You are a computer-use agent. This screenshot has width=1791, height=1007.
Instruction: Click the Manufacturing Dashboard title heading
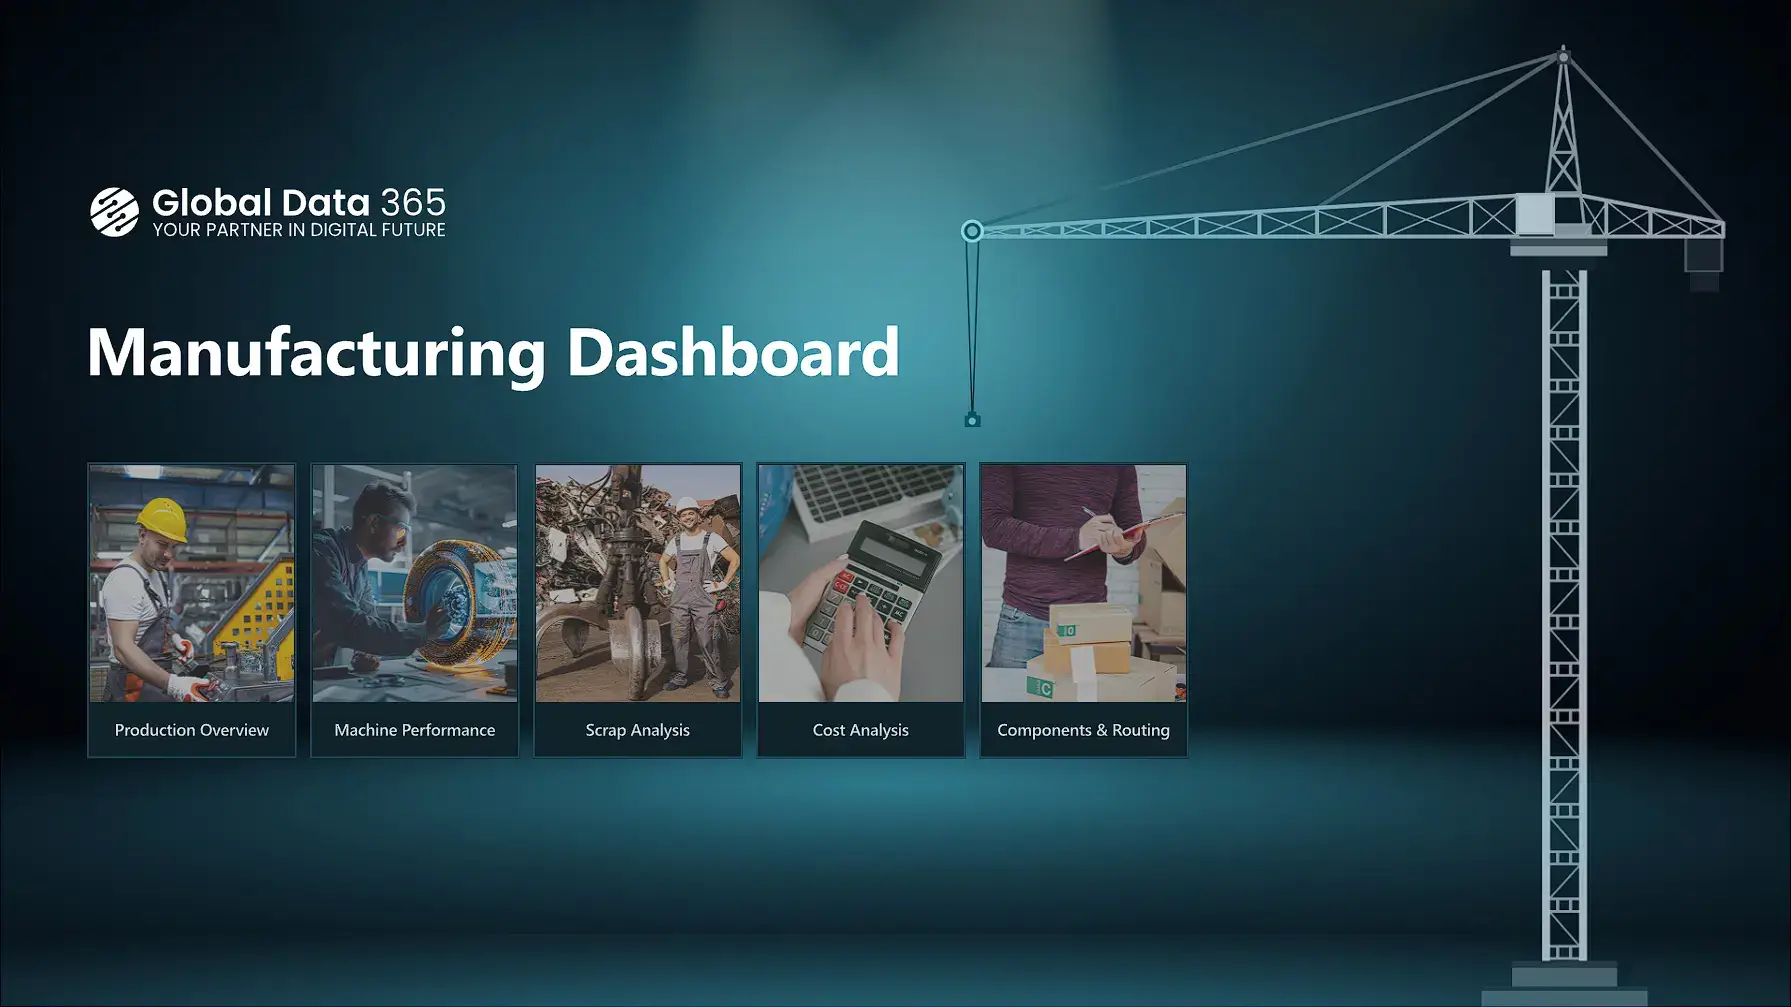493,352
